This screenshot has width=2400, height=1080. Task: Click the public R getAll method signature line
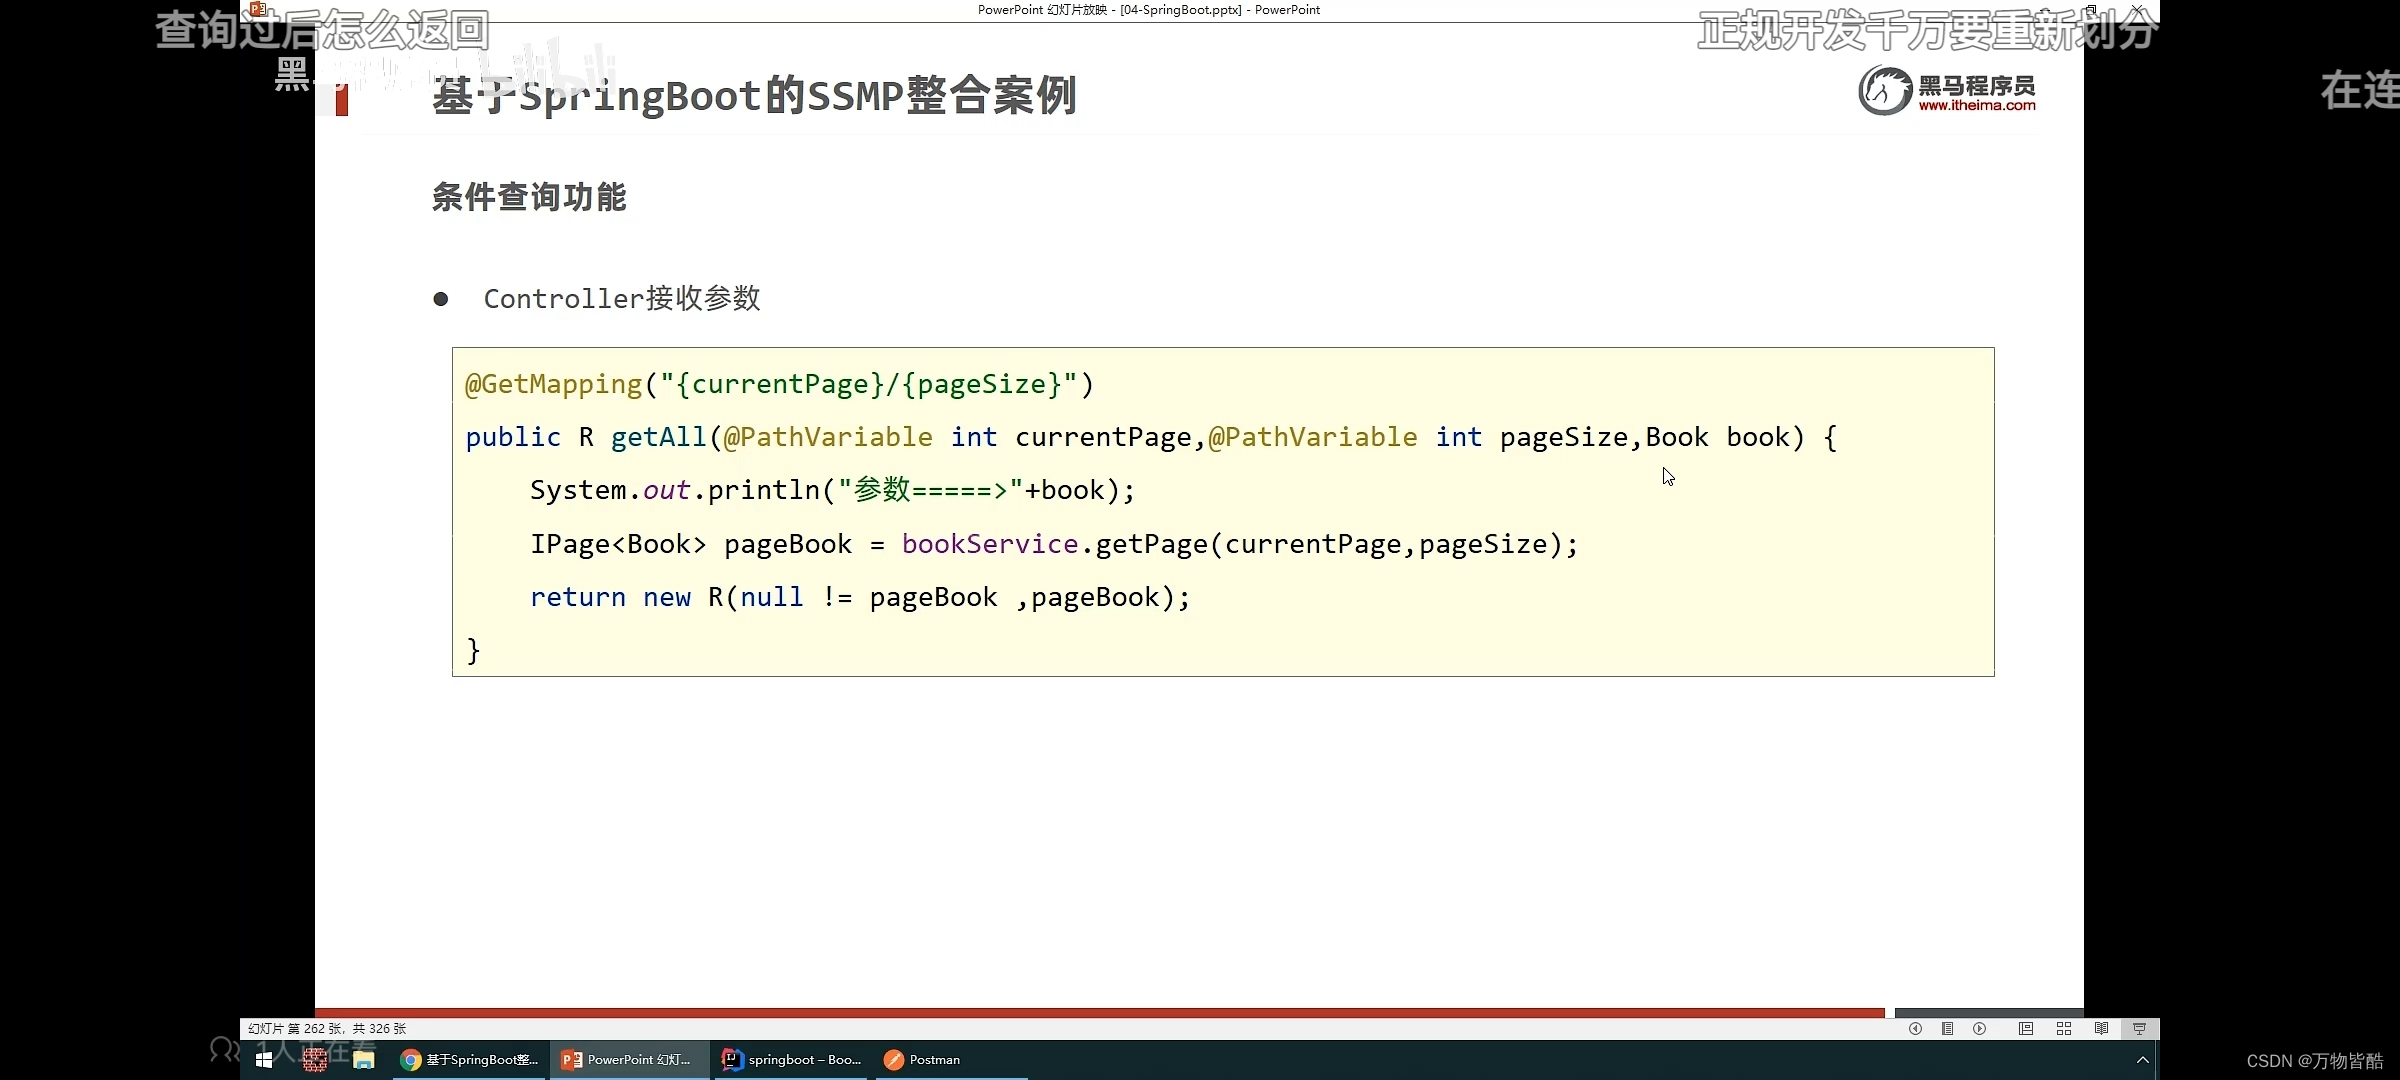tap(1151, 437)
